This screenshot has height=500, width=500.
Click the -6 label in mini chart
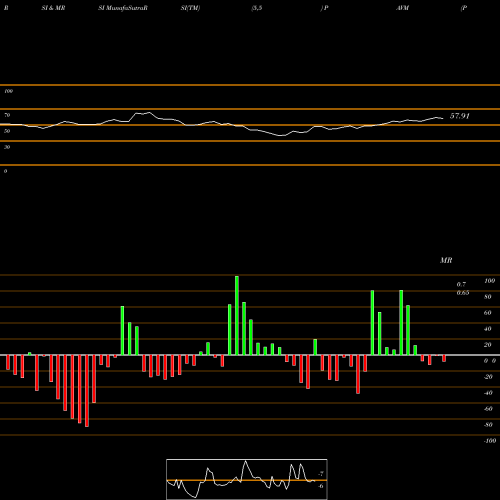(x=321, y=486)
